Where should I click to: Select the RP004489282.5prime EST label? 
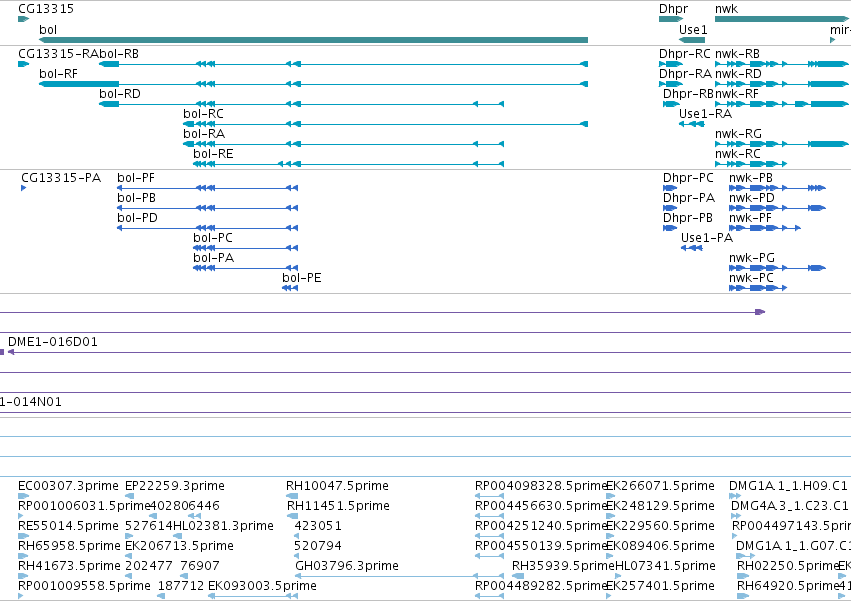(540, 586)
